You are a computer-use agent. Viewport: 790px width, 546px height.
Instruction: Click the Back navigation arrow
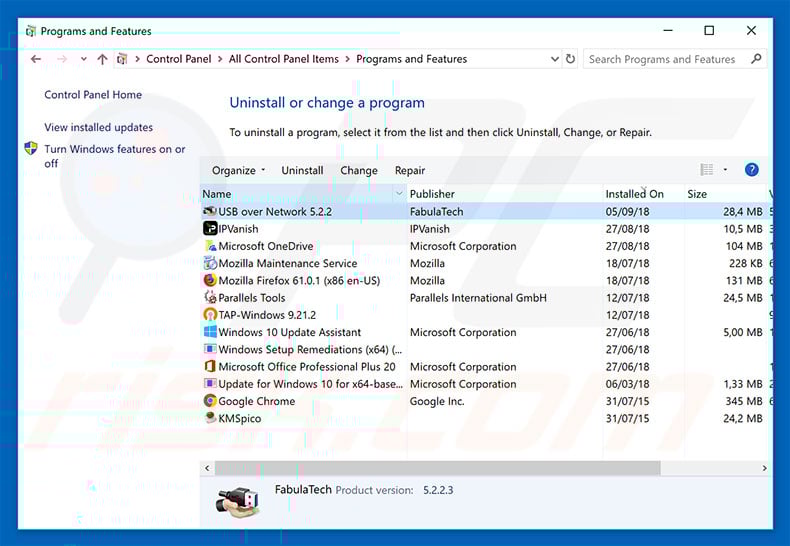35,59
